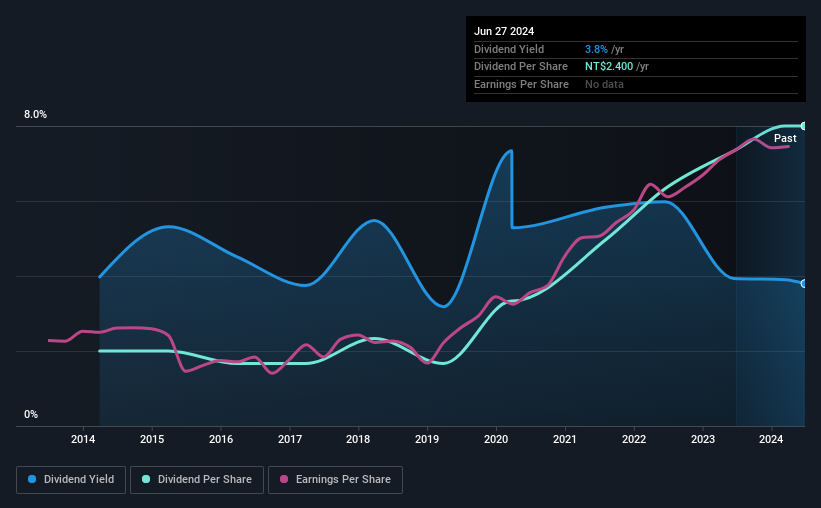This screenshot has height=508, width=821.
Task: Click the Past label on chart
Action: point(785,138)
